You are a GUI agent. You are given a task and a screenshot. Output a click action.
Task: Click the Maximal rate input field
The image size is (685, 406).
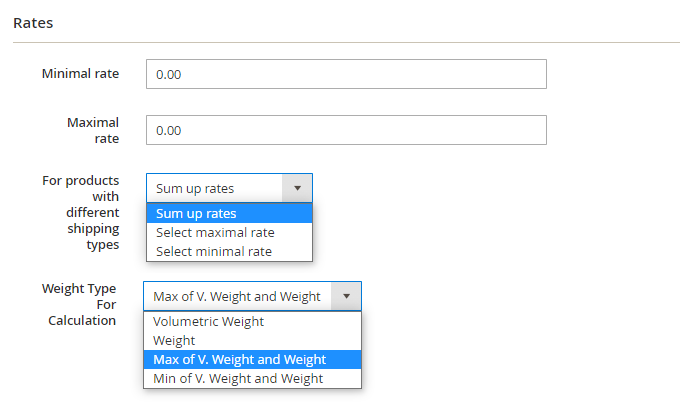pyautogui.click(x=346, y=130)
